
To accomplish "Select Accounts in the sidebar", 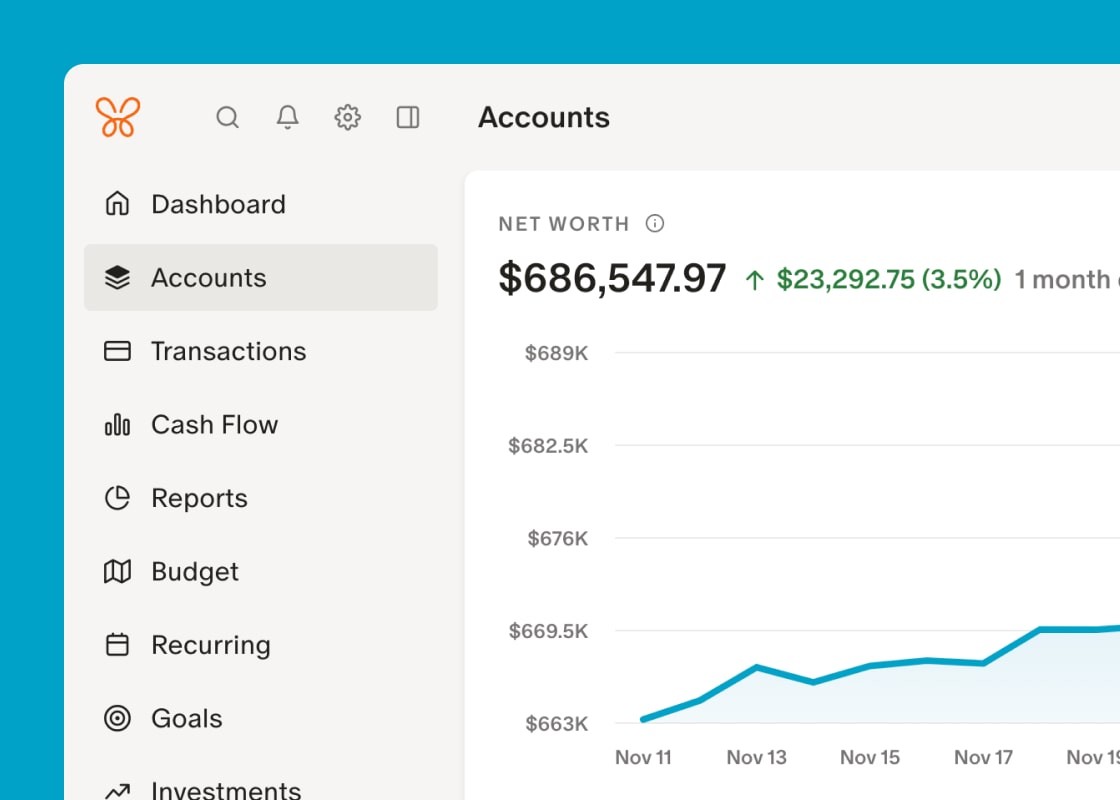I will pos(261,277).
